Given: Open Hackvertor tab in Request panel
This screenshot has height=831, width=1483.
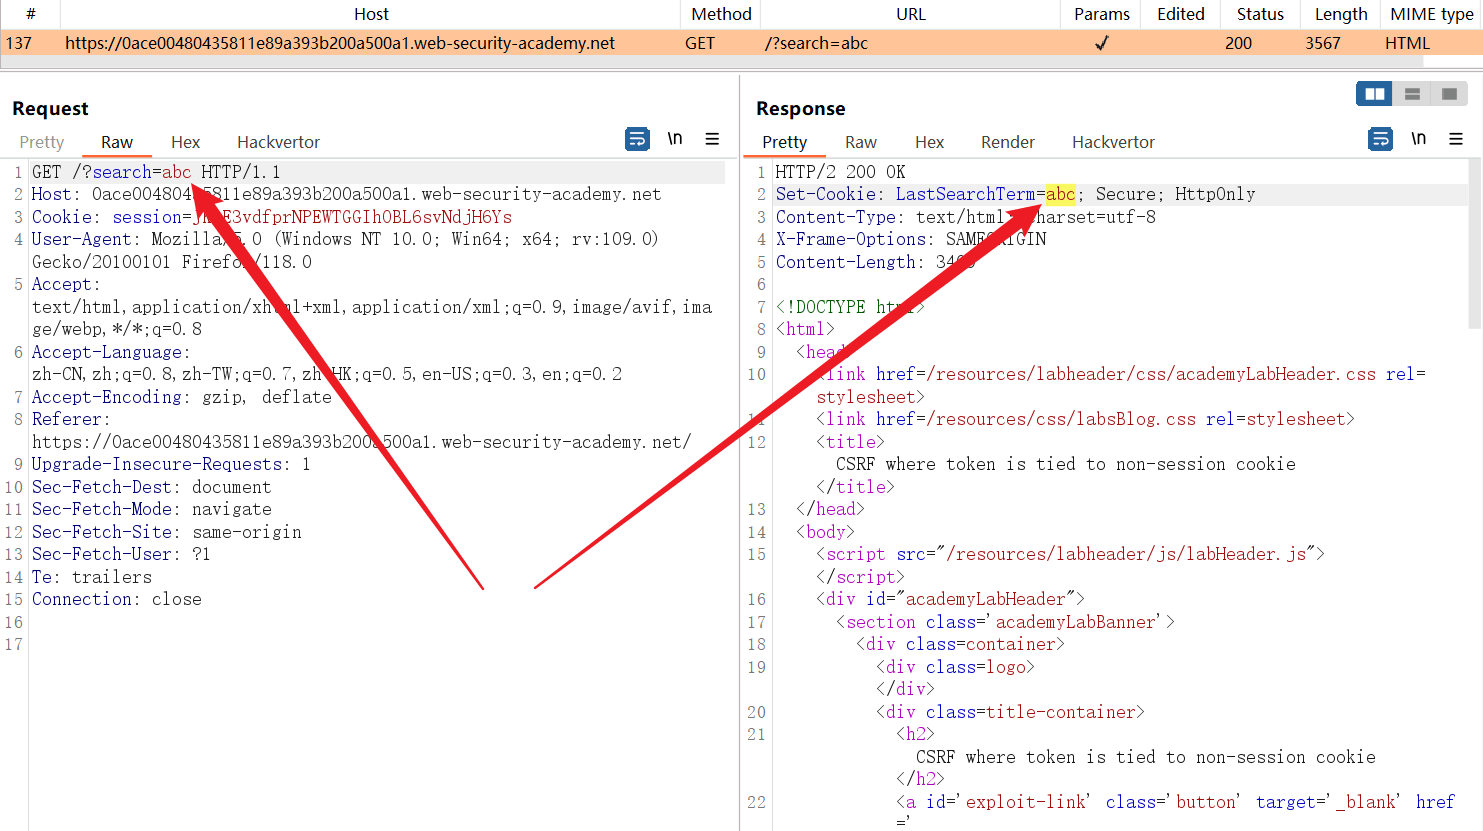Looking at the screenshot, I should (x=278, y=142).
